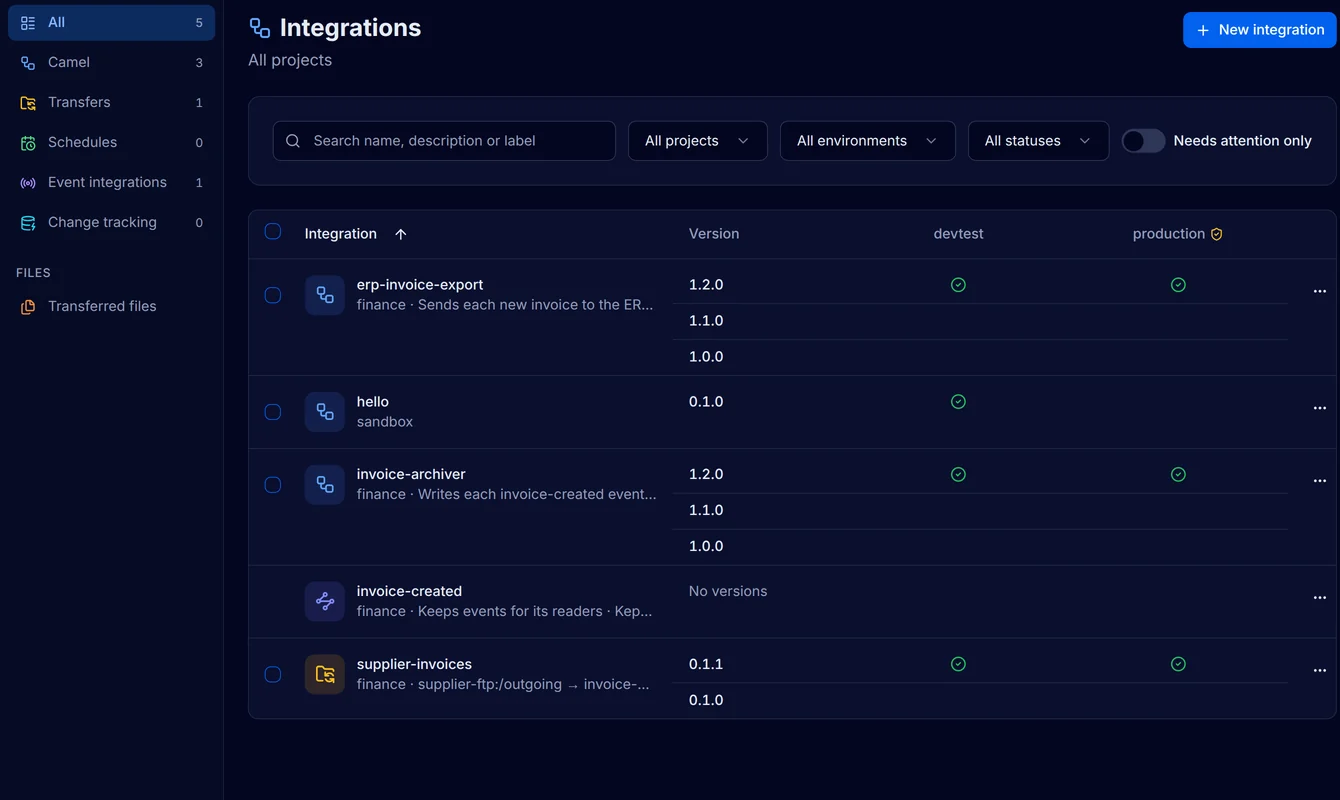
Task: Check the hello row checkbox
Action: click(273, 412)
